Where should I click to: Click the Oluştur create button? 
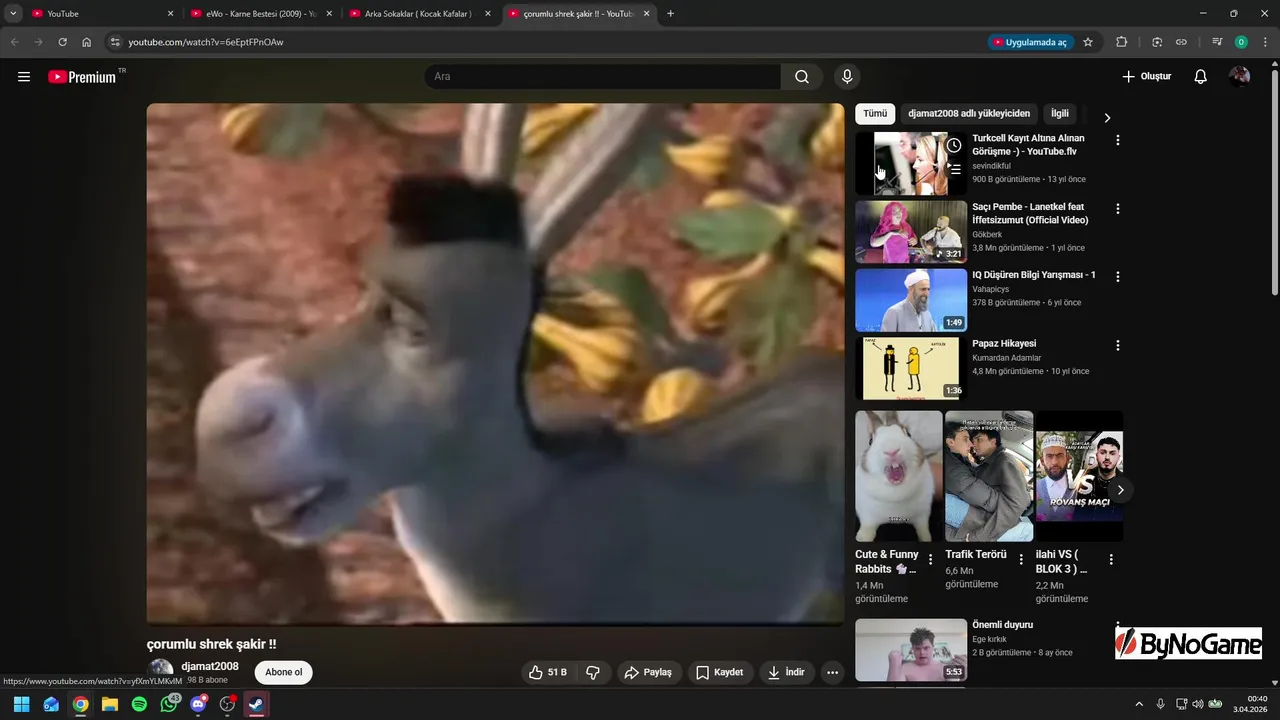(x=1146, y=77)
